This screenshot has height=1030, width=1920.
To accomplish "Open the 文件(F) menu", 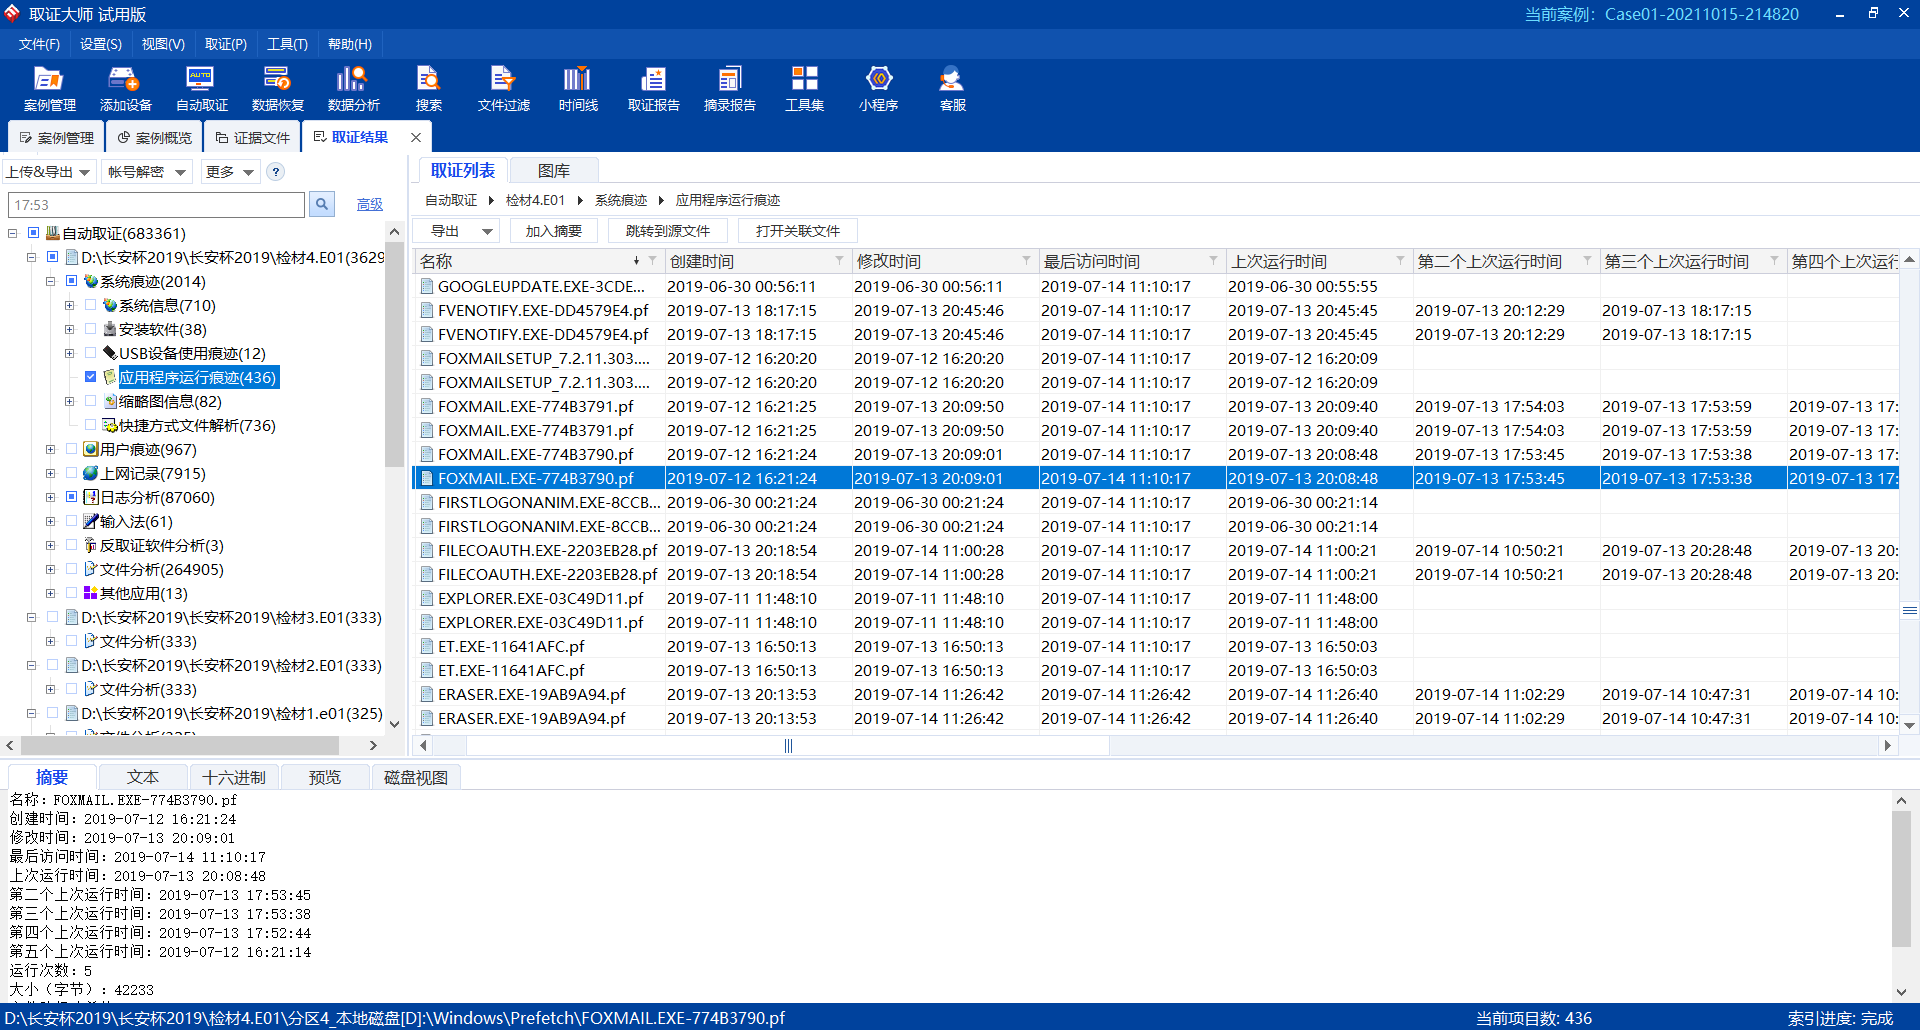I will (39, 44).
